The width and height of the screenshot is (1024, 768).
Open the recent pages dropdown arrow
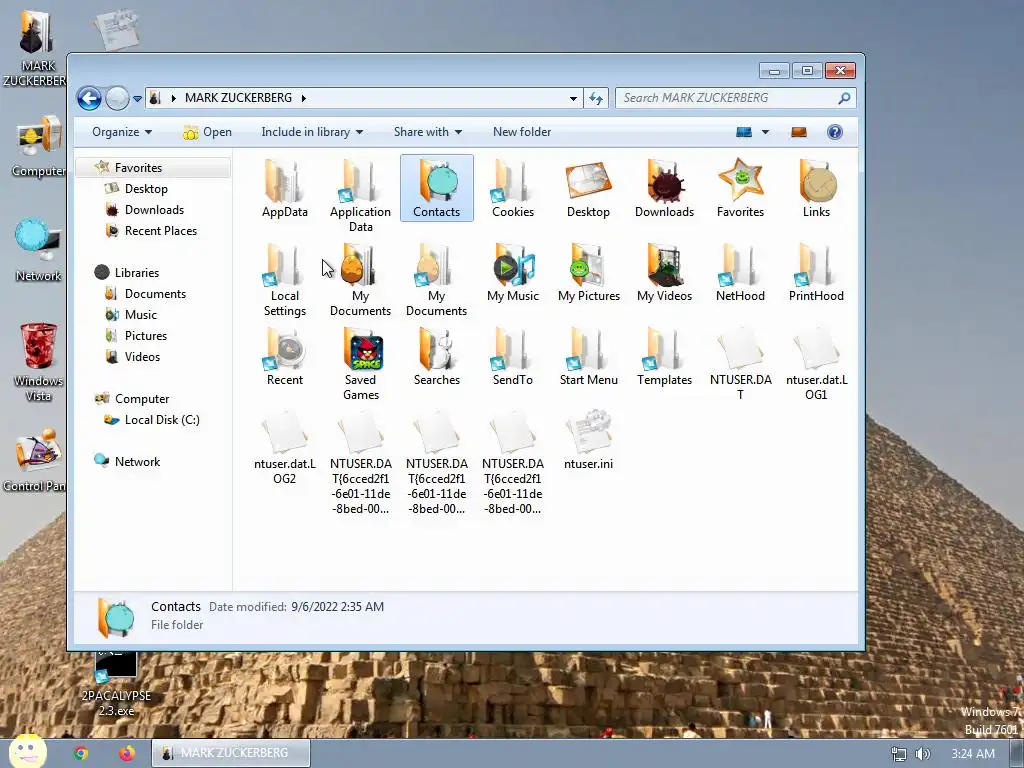coord(137,99)
